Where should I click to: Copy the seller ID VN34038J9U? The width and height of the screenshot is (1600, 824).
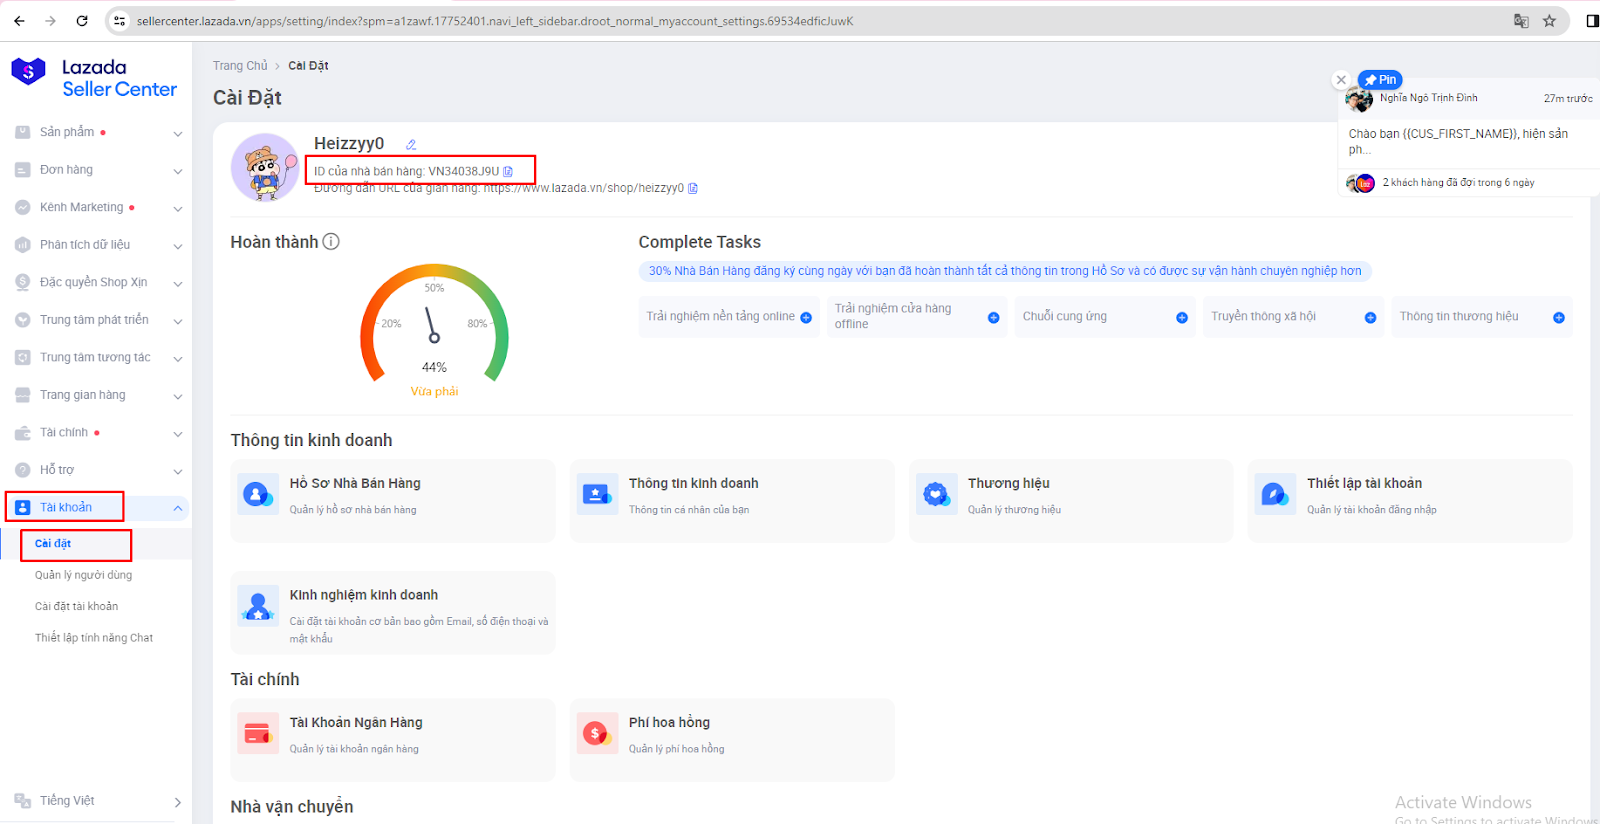click(x=508, y=171)
